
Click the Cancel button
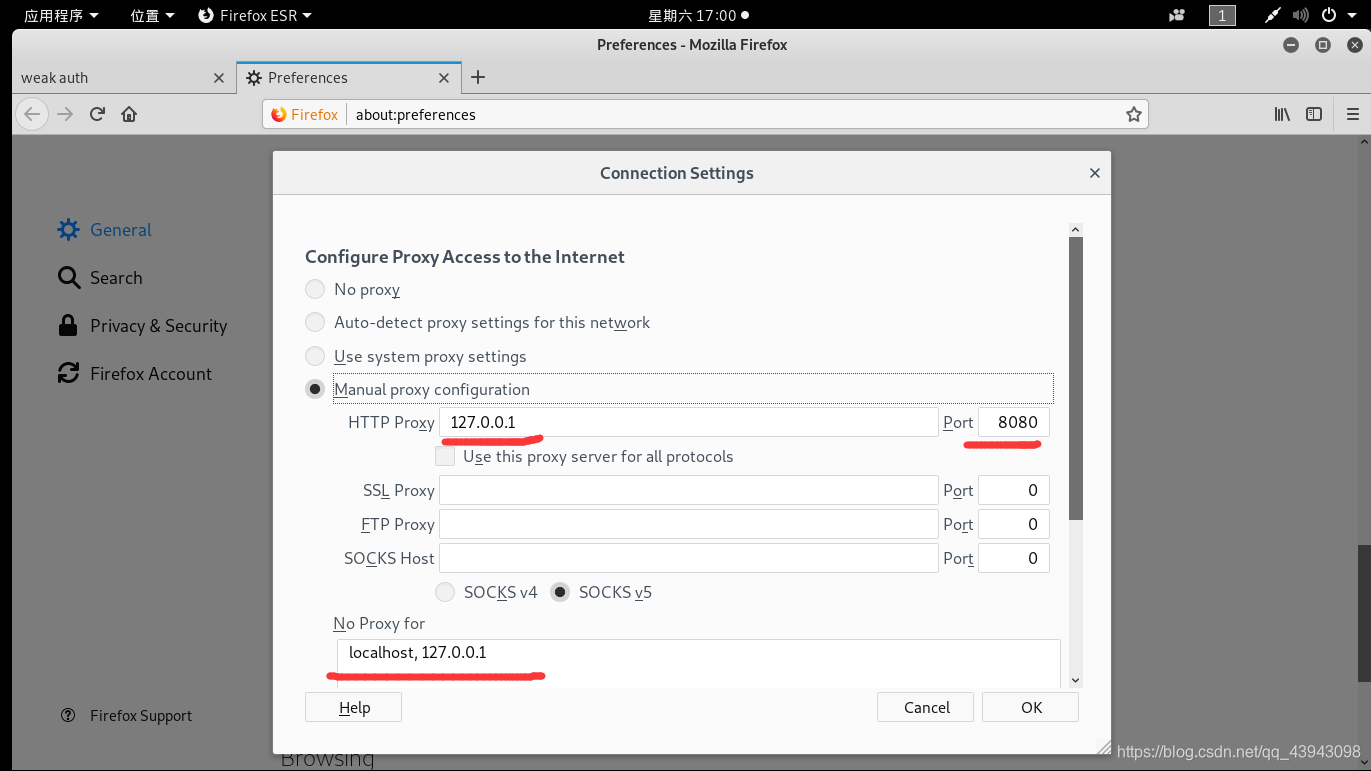coord(926,707)
